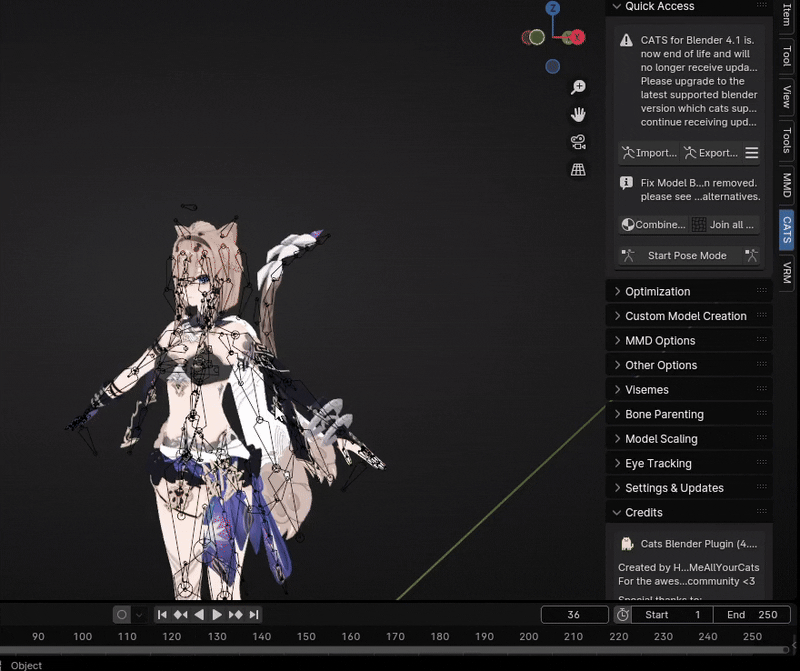The height and width of the screenshot is (671, 800).
Task: Click the timeline clock icon
Action: (x=622, y=615)
